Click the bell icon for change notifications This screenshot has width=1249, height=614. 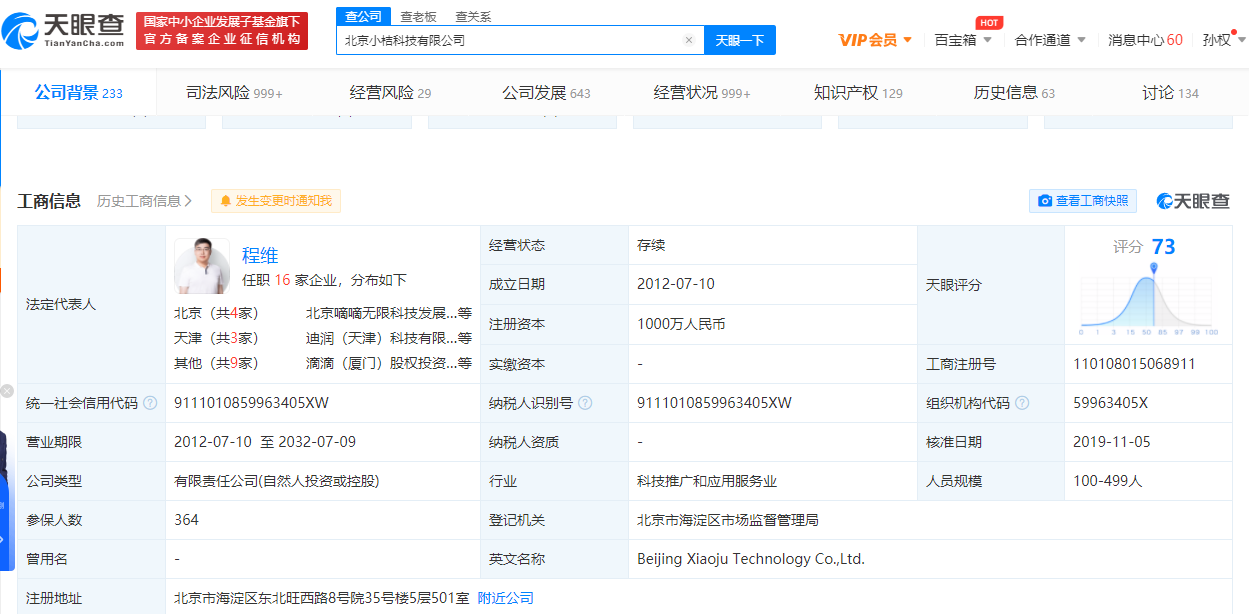[225, 201]
